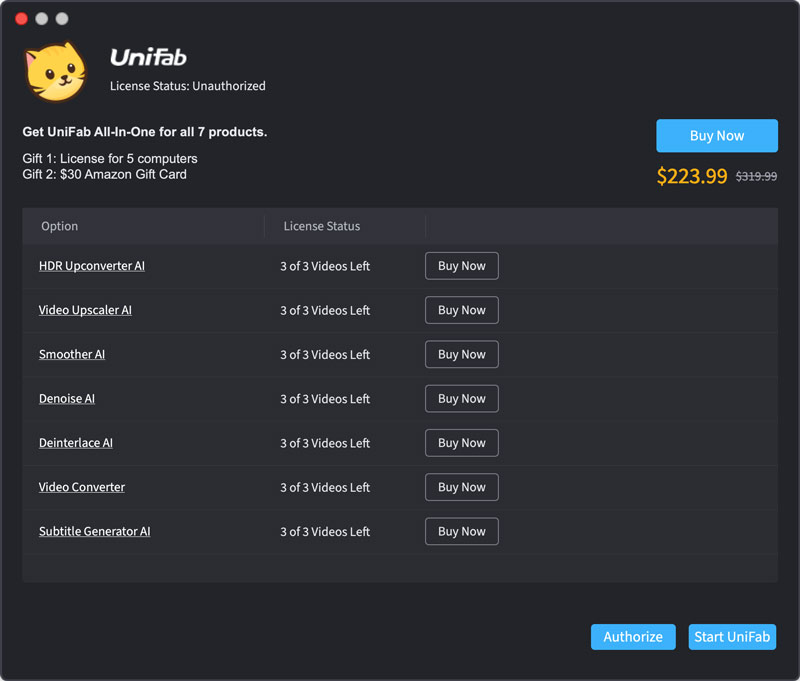Screen dimensions: 800x681
Task: Click the 'Get UniFab All-In-One' headline
Action: coord(145,132)
